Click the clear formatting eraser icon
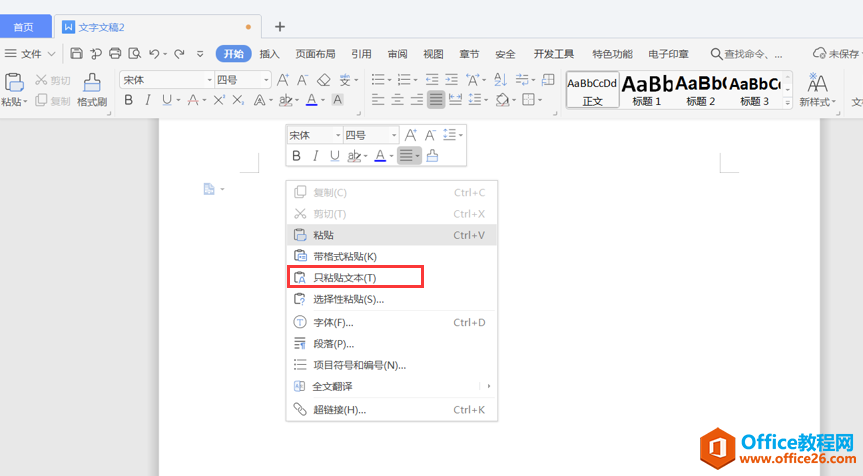The height and width of the screenshot is (476, 863). tap(323, 80)
